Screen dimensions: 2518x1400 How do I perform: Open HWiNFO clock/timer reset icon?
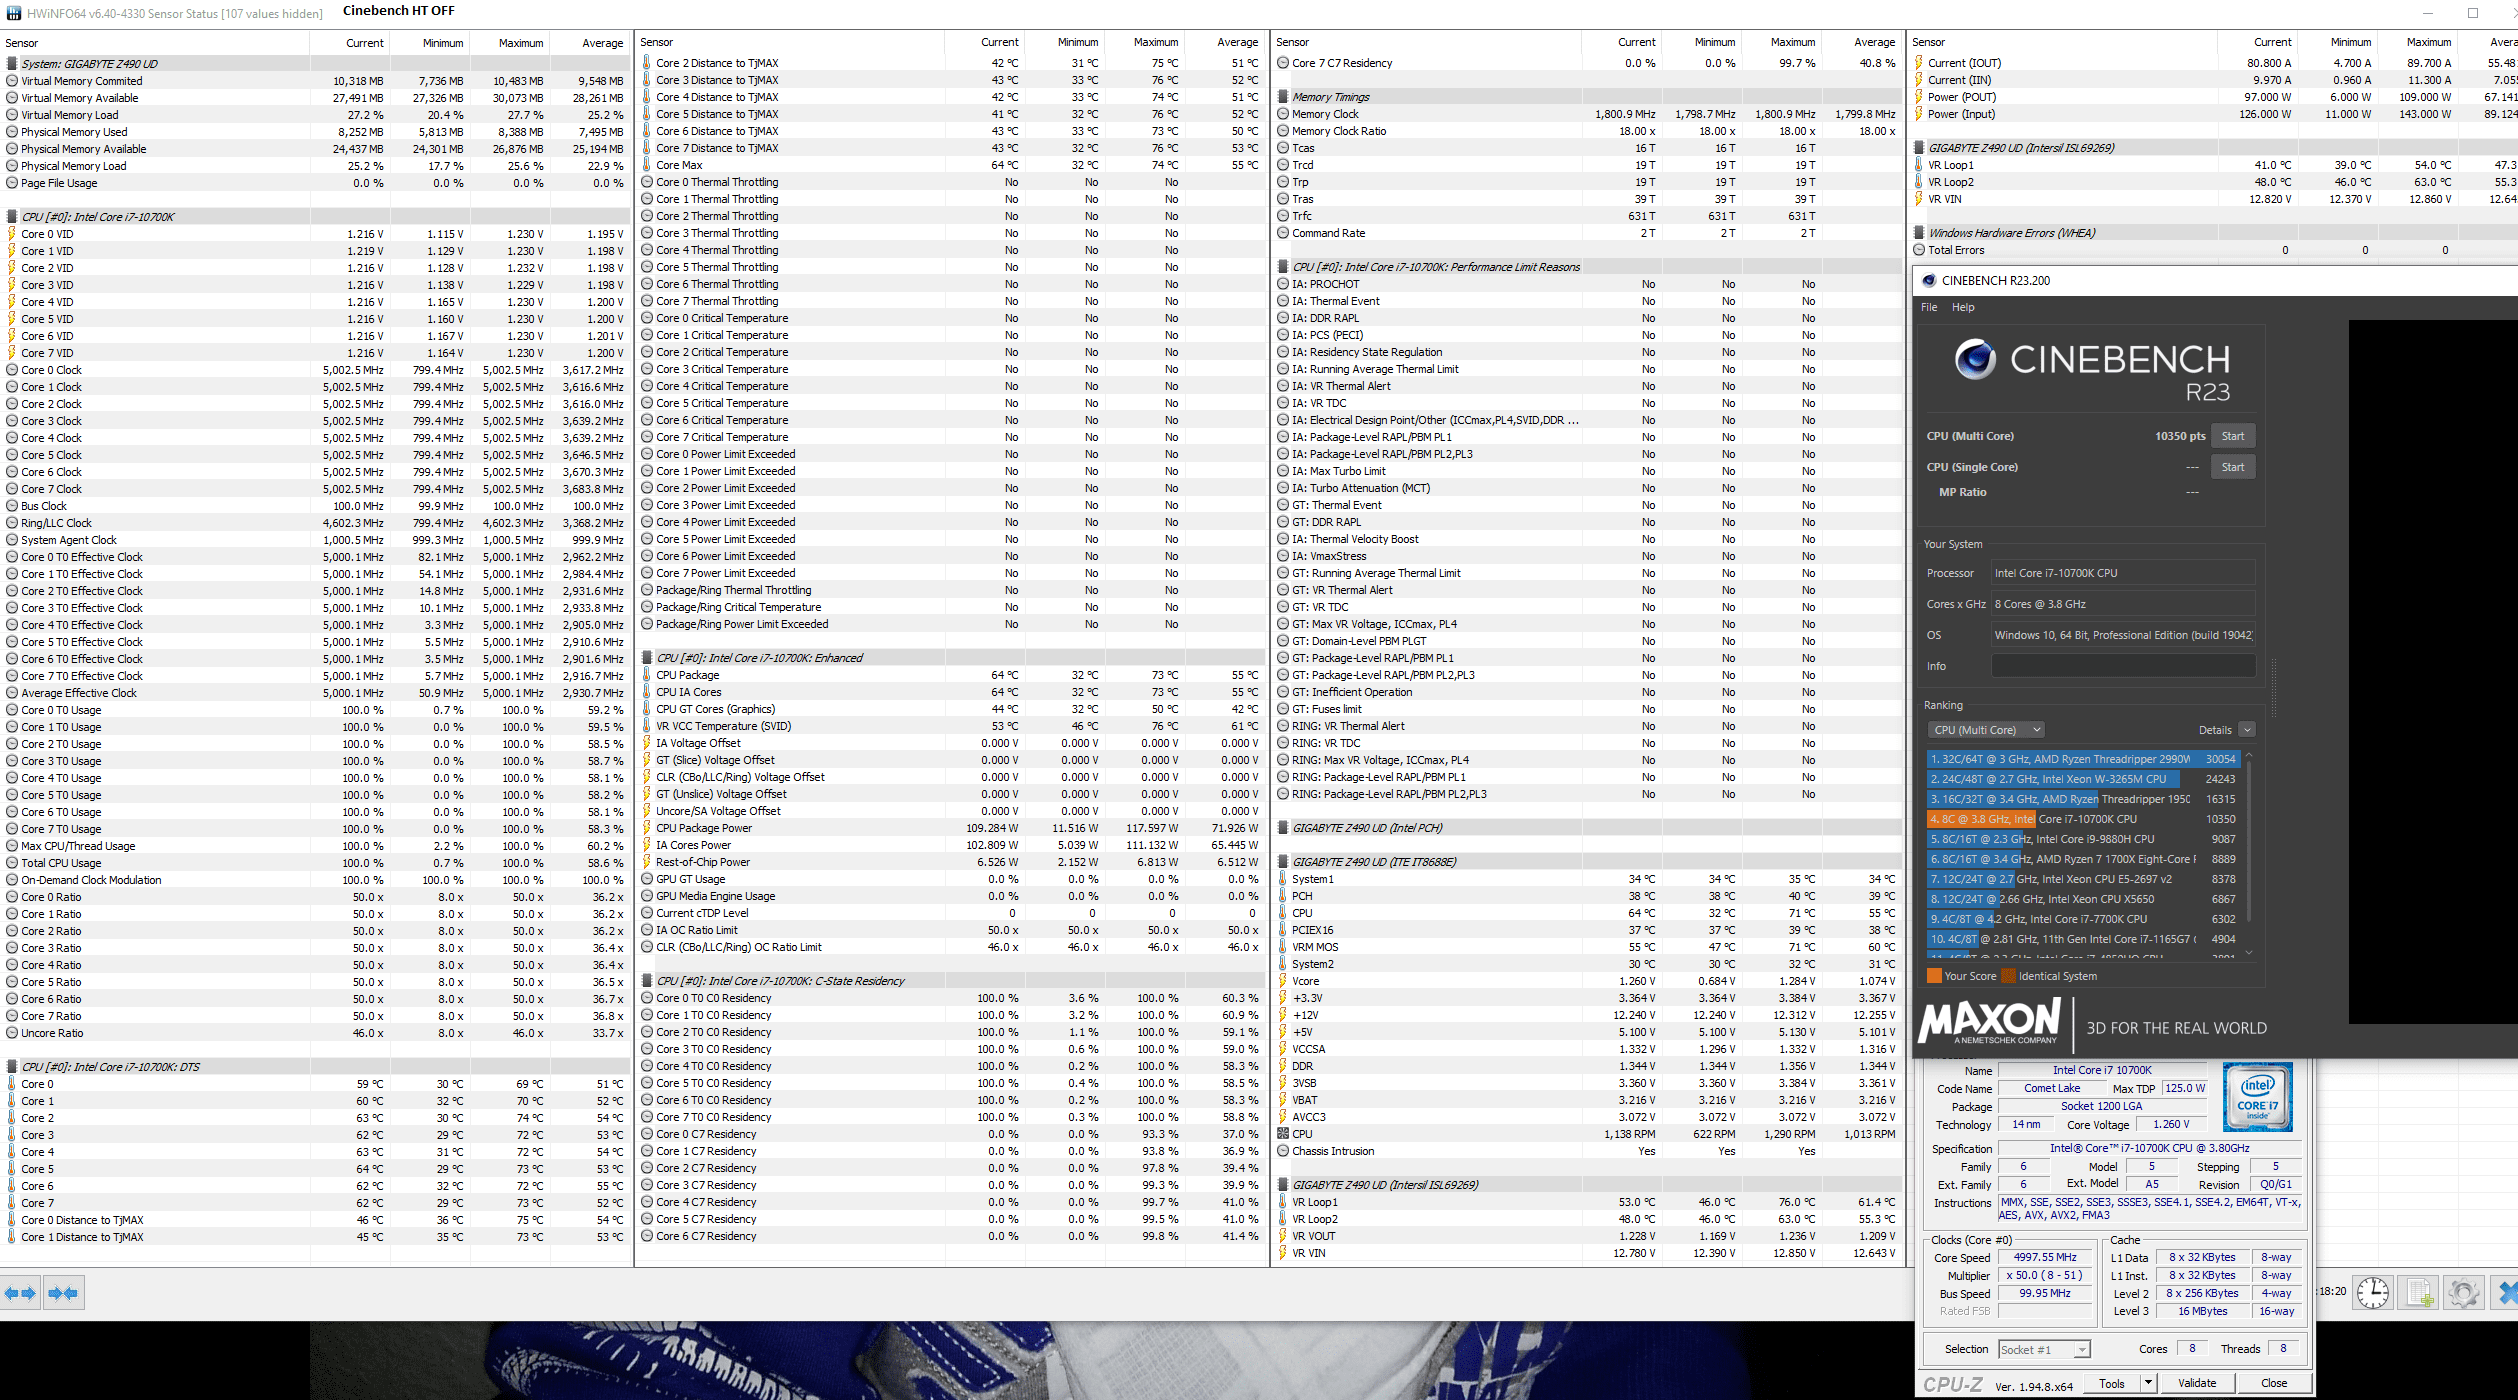2372,1293
